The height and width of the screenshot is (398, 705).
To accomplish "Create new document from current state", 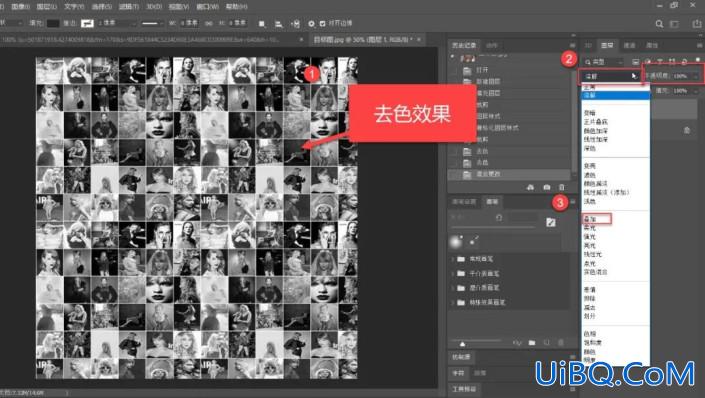I will tap(531, 187).
